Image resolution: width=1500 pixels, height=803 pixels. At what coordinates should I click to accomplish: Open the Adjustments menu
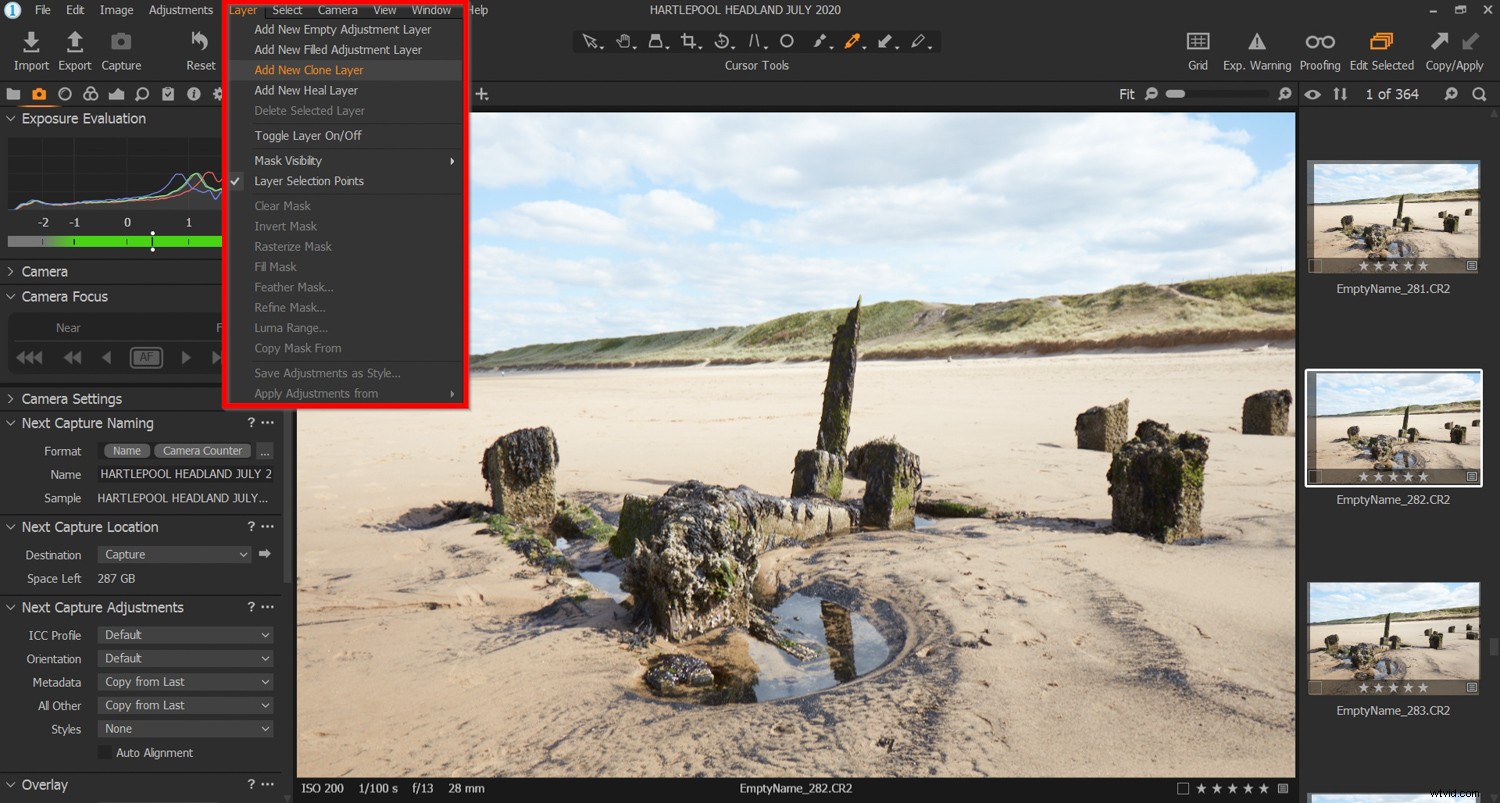(x=180, y=10)
